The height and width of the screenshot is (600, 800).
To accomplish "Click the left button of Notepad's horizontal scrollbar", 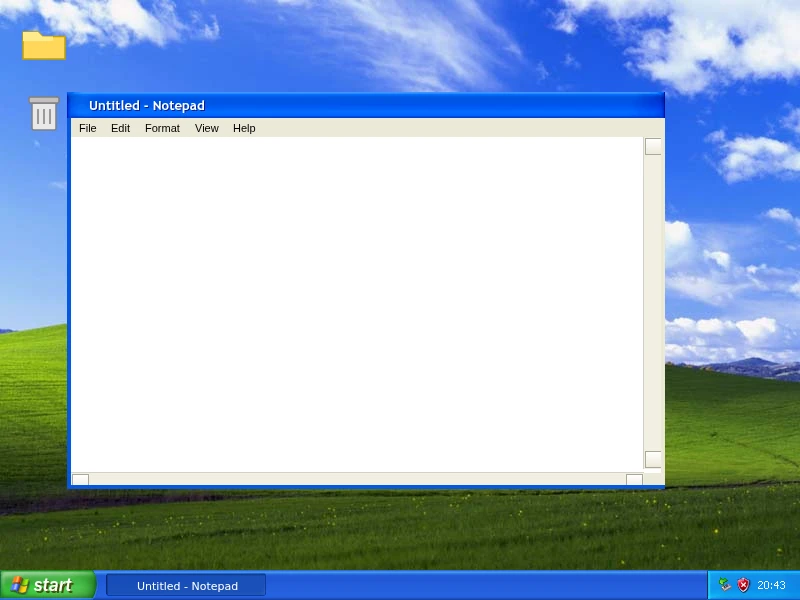I will (81, 480).
